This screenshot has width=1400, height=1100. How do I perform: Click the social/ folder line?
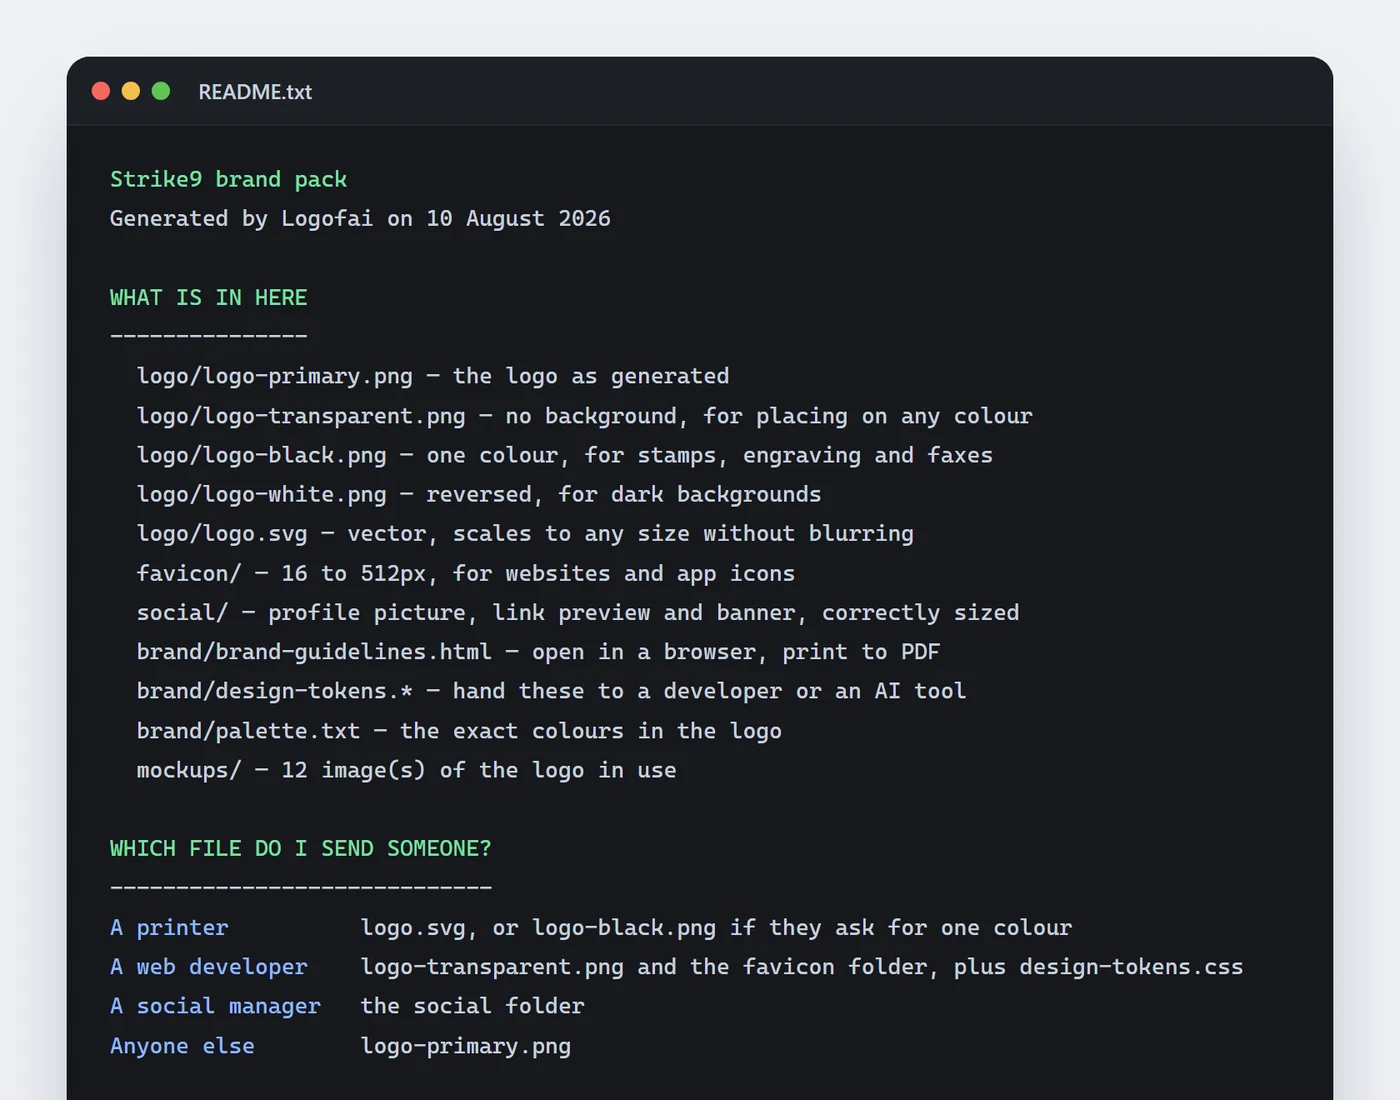[578, 612]
